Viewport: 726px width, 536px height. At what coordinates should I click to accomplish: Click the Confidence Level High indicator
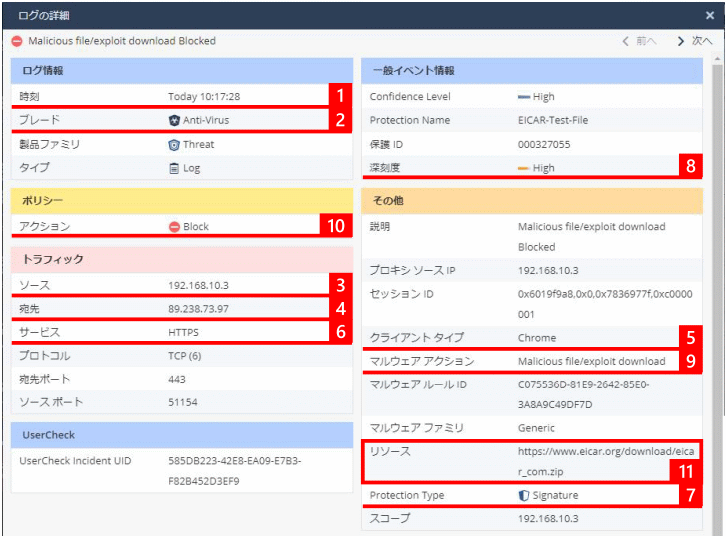click(523, 97)
